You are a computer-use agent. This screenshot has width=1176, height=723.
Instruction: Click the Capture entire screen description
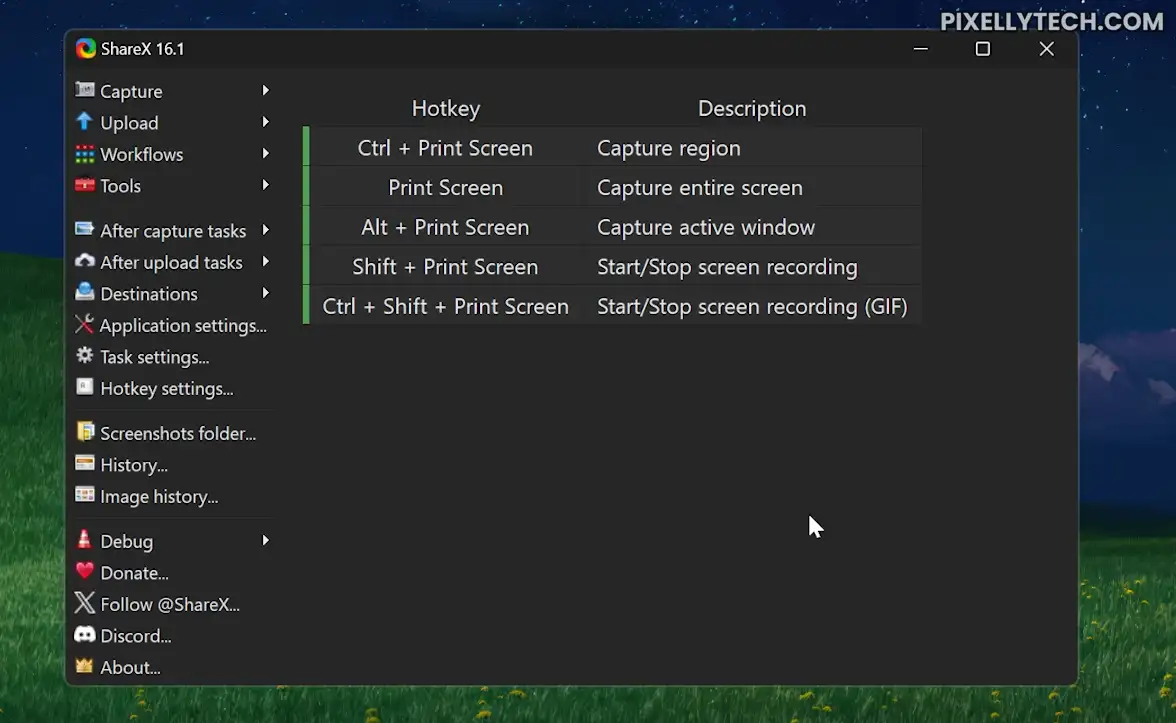700,188
